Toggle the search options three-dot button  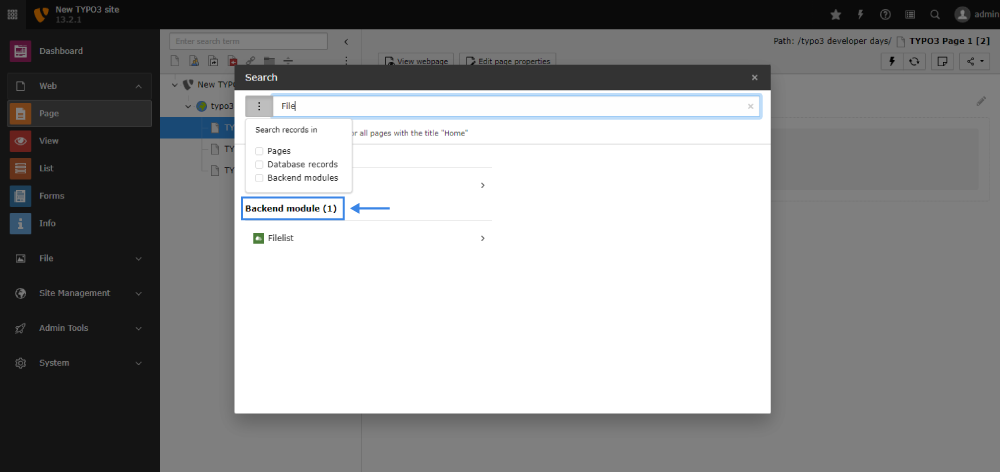(259, 107)
